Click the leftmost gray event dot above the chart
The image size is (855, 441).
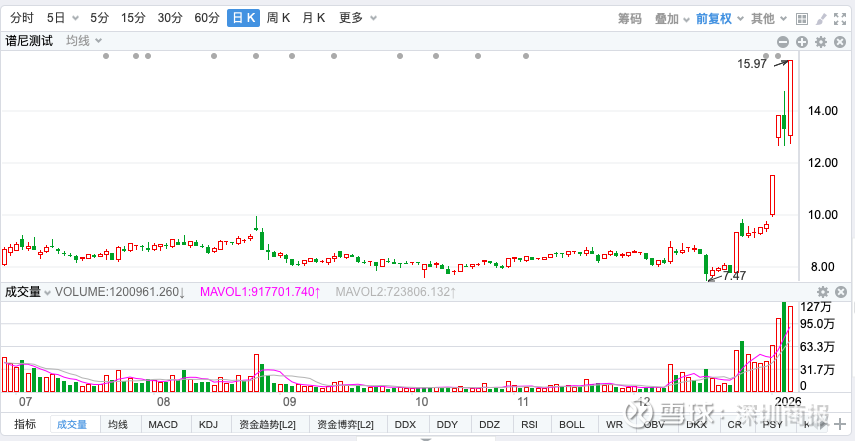106,56
